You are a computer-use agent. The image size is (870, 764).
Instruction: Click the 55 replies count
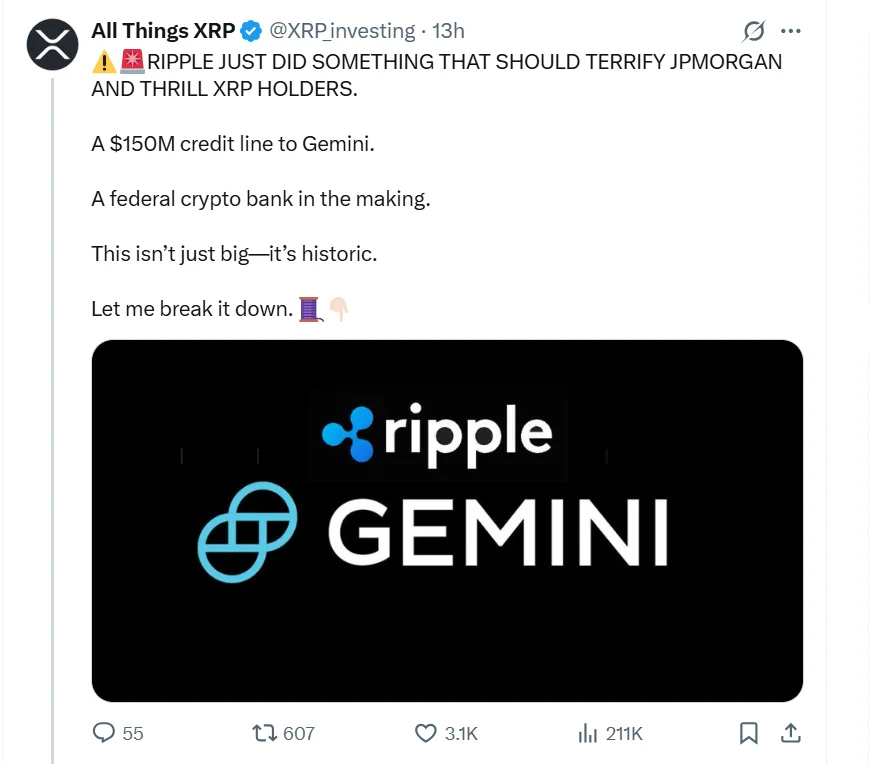pyautogui.click(x=131, y=733)
